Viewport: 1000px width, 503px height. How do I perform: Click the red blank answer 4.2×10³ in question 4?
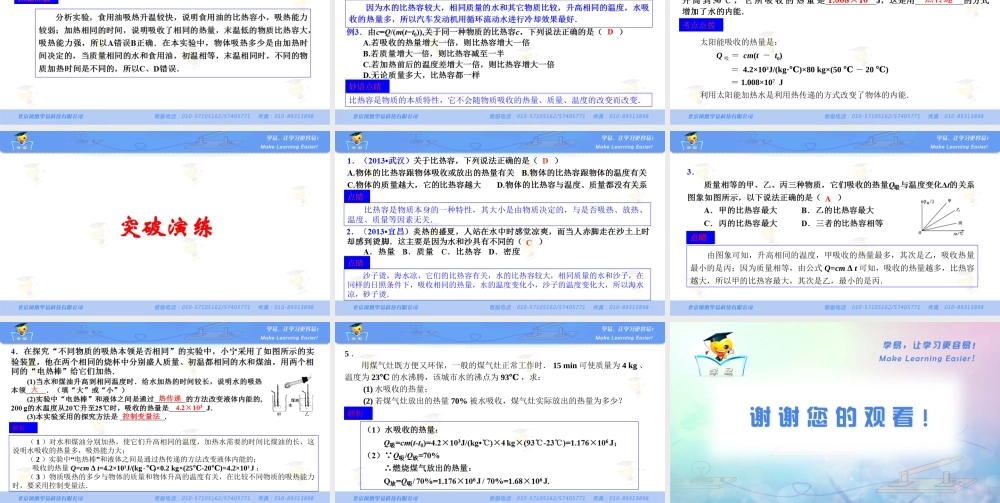(x=189, y=407)
